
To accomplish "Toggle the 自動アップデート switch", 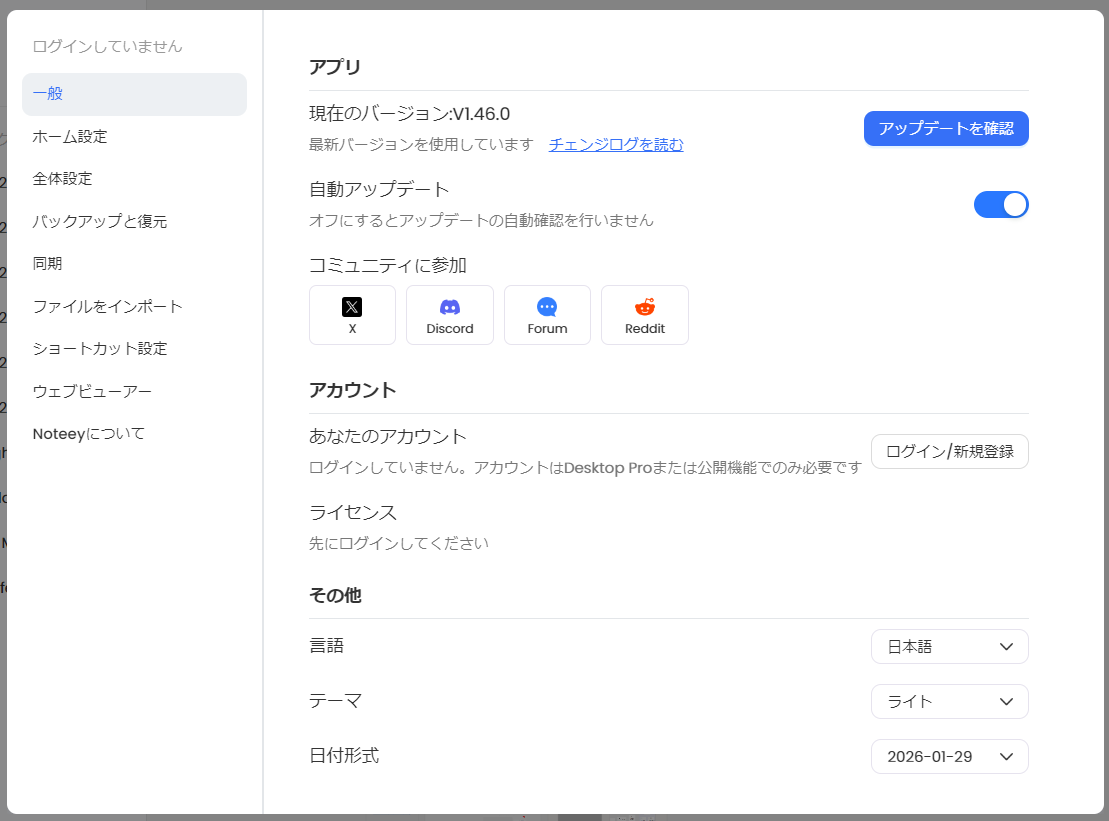I will 1001,205.
